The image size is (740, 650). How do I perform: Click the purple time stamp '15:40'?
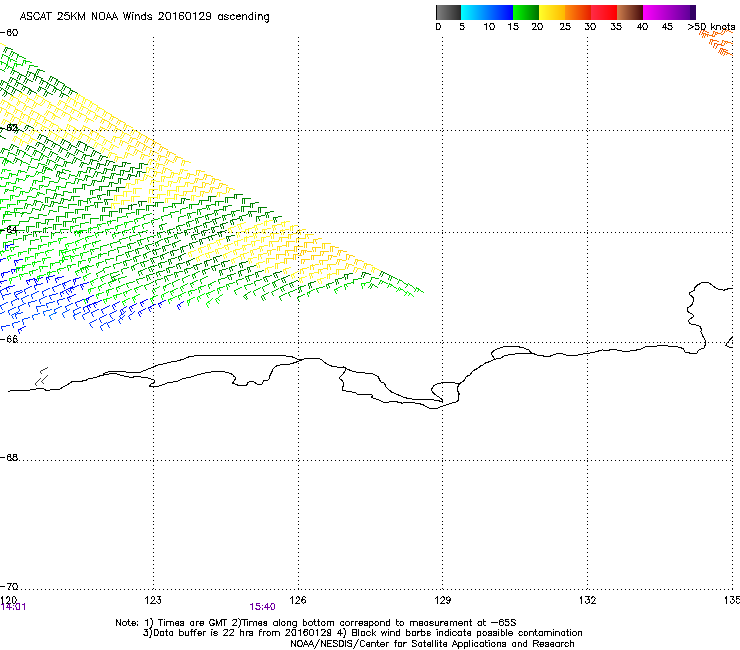pos(262,607)
